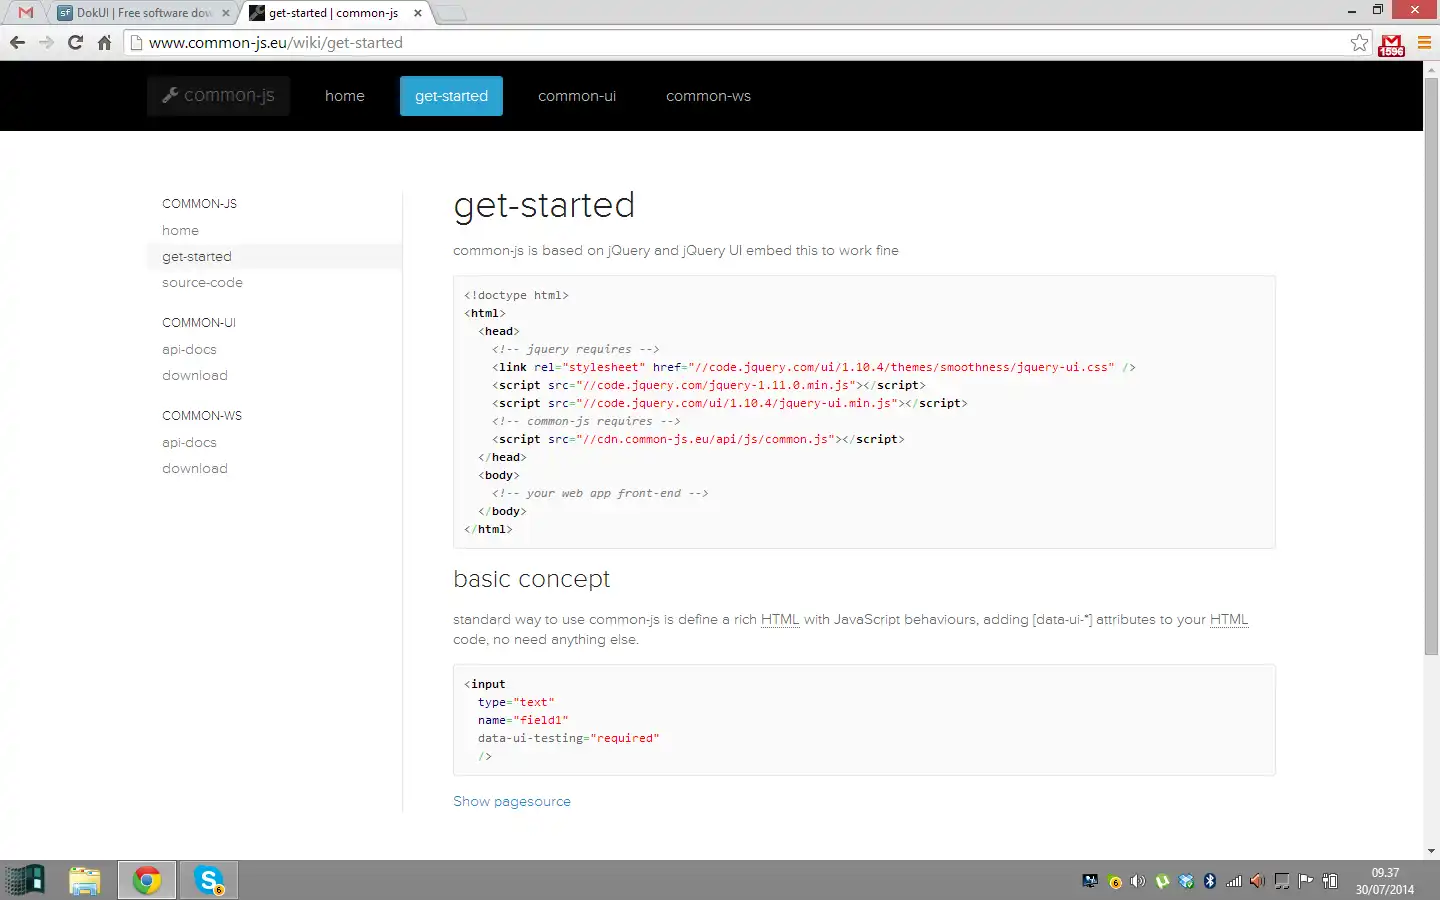Click the scrollbar down arrow

(x=1431, y=851)
